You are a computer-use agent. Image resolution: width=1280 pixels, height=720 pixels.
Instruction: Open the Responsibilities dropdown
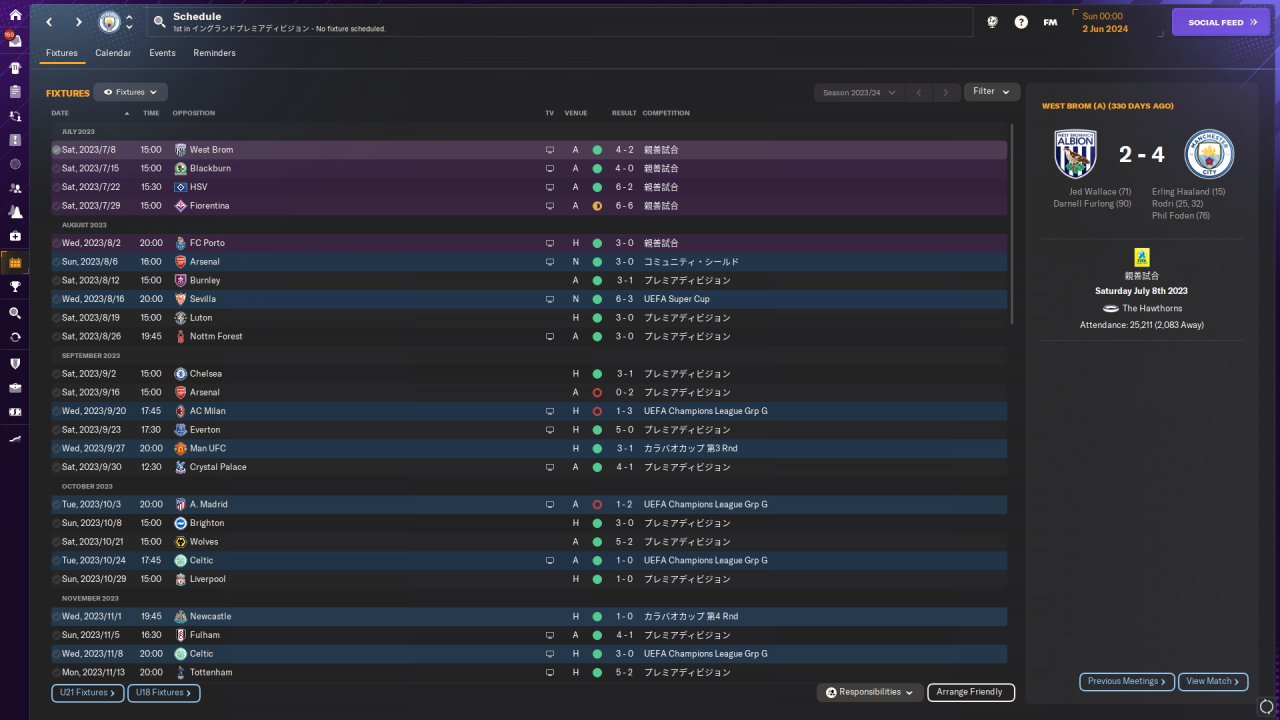[x=869, y=692]
